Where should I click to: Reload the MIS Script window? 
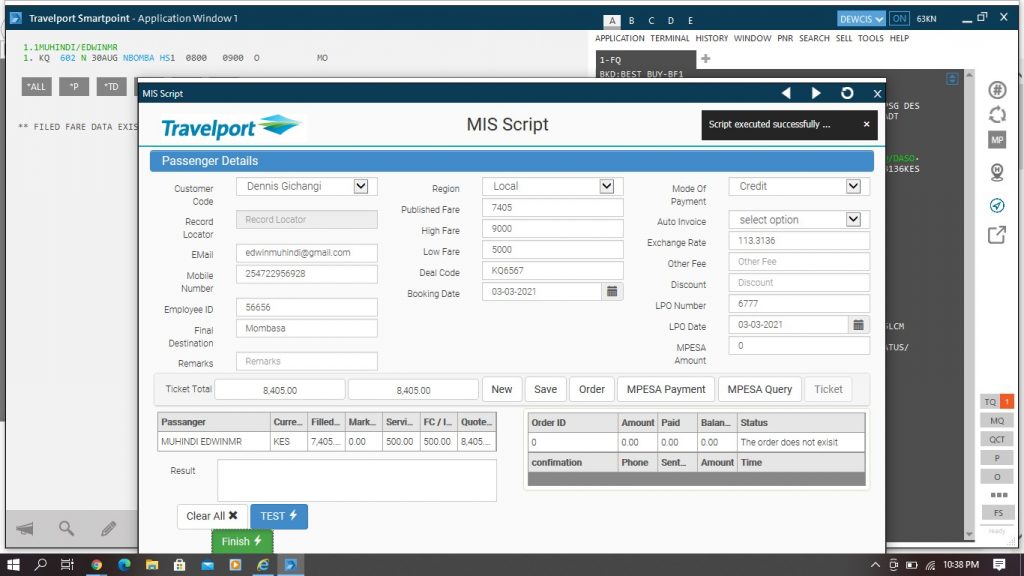pyautogui.click(x=847, y=93)
